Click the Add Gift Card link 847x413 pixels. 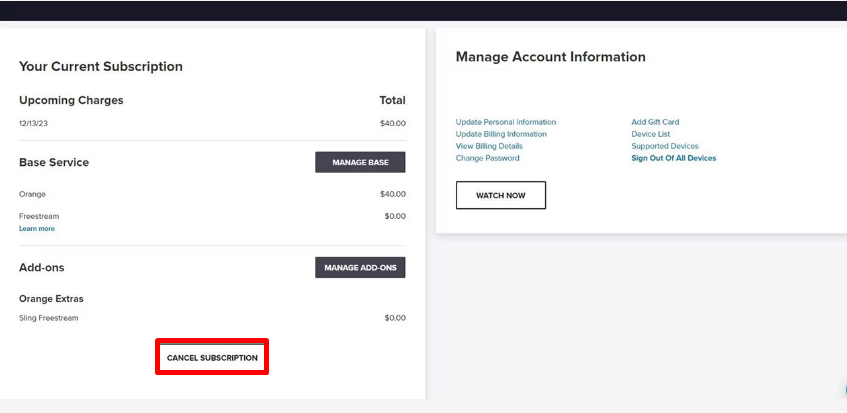pyautogui.click(x=655, y=122)
